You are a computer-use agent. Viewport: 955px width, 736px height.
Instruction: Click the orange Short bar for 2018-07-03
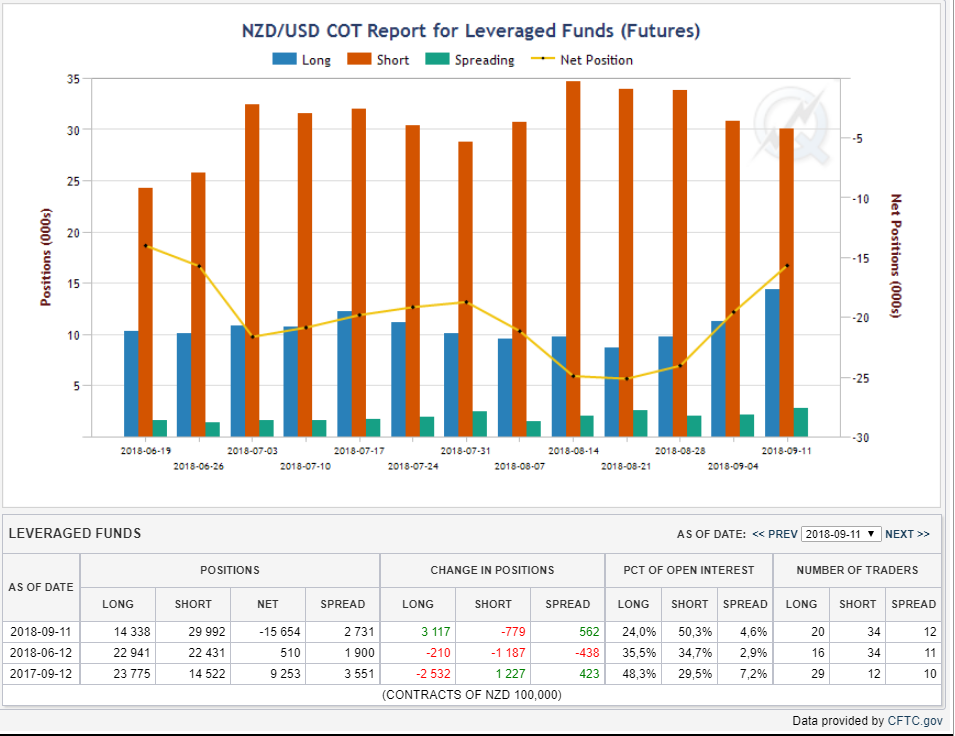click(x=252, y=271)
